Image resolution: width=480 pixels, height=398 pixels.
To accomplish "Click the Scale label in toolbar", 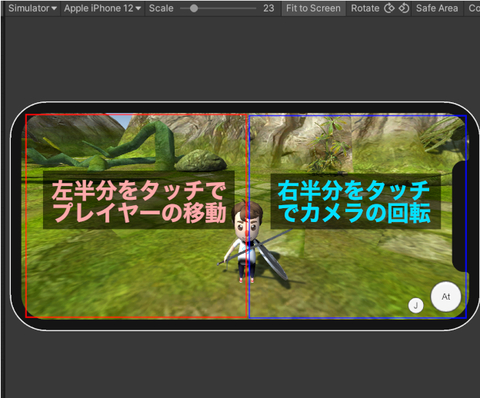I will pyautogui.click(x=161, y=8).
